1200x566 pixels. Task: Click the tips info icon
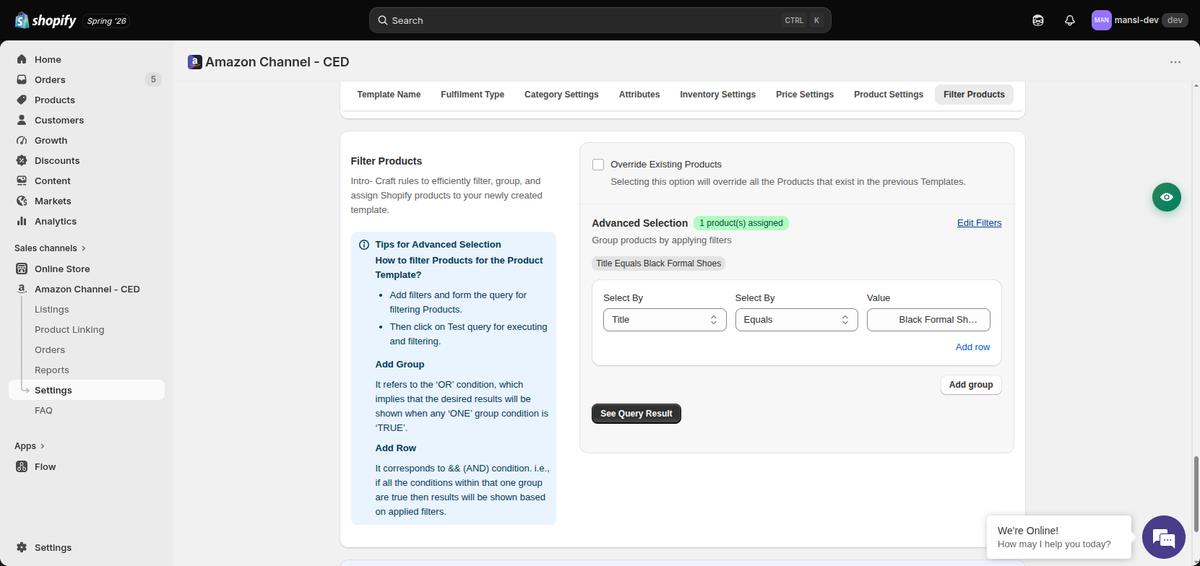click(364, 245)
